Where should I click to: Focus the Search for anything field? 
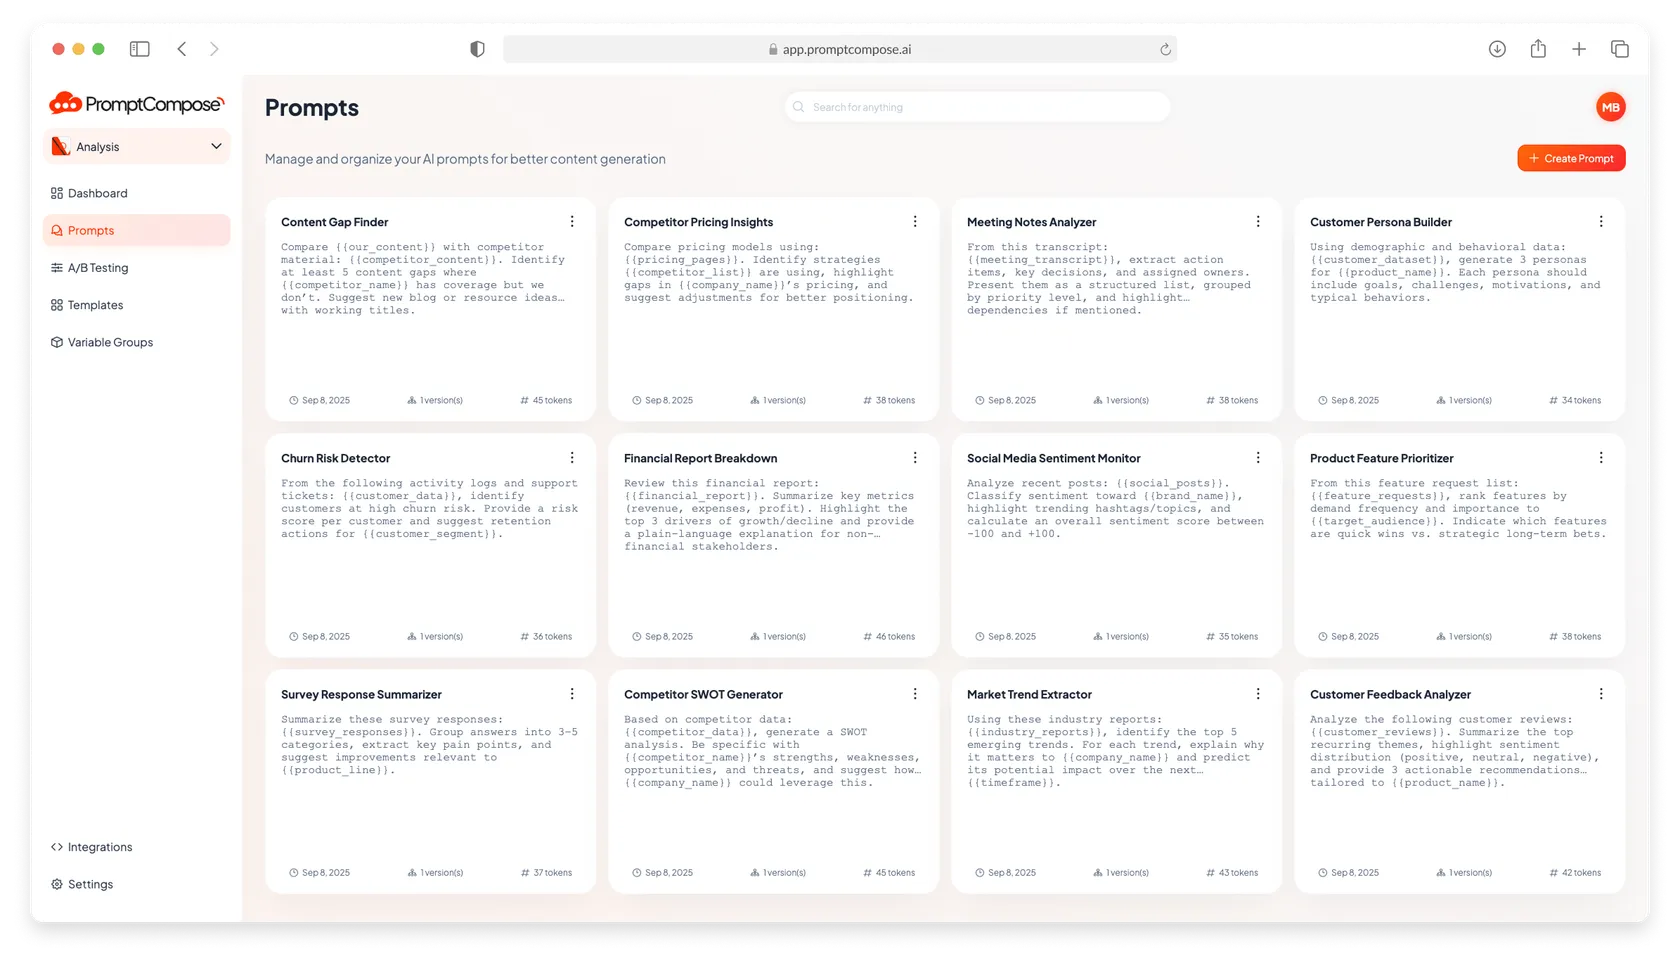point(977,107)
